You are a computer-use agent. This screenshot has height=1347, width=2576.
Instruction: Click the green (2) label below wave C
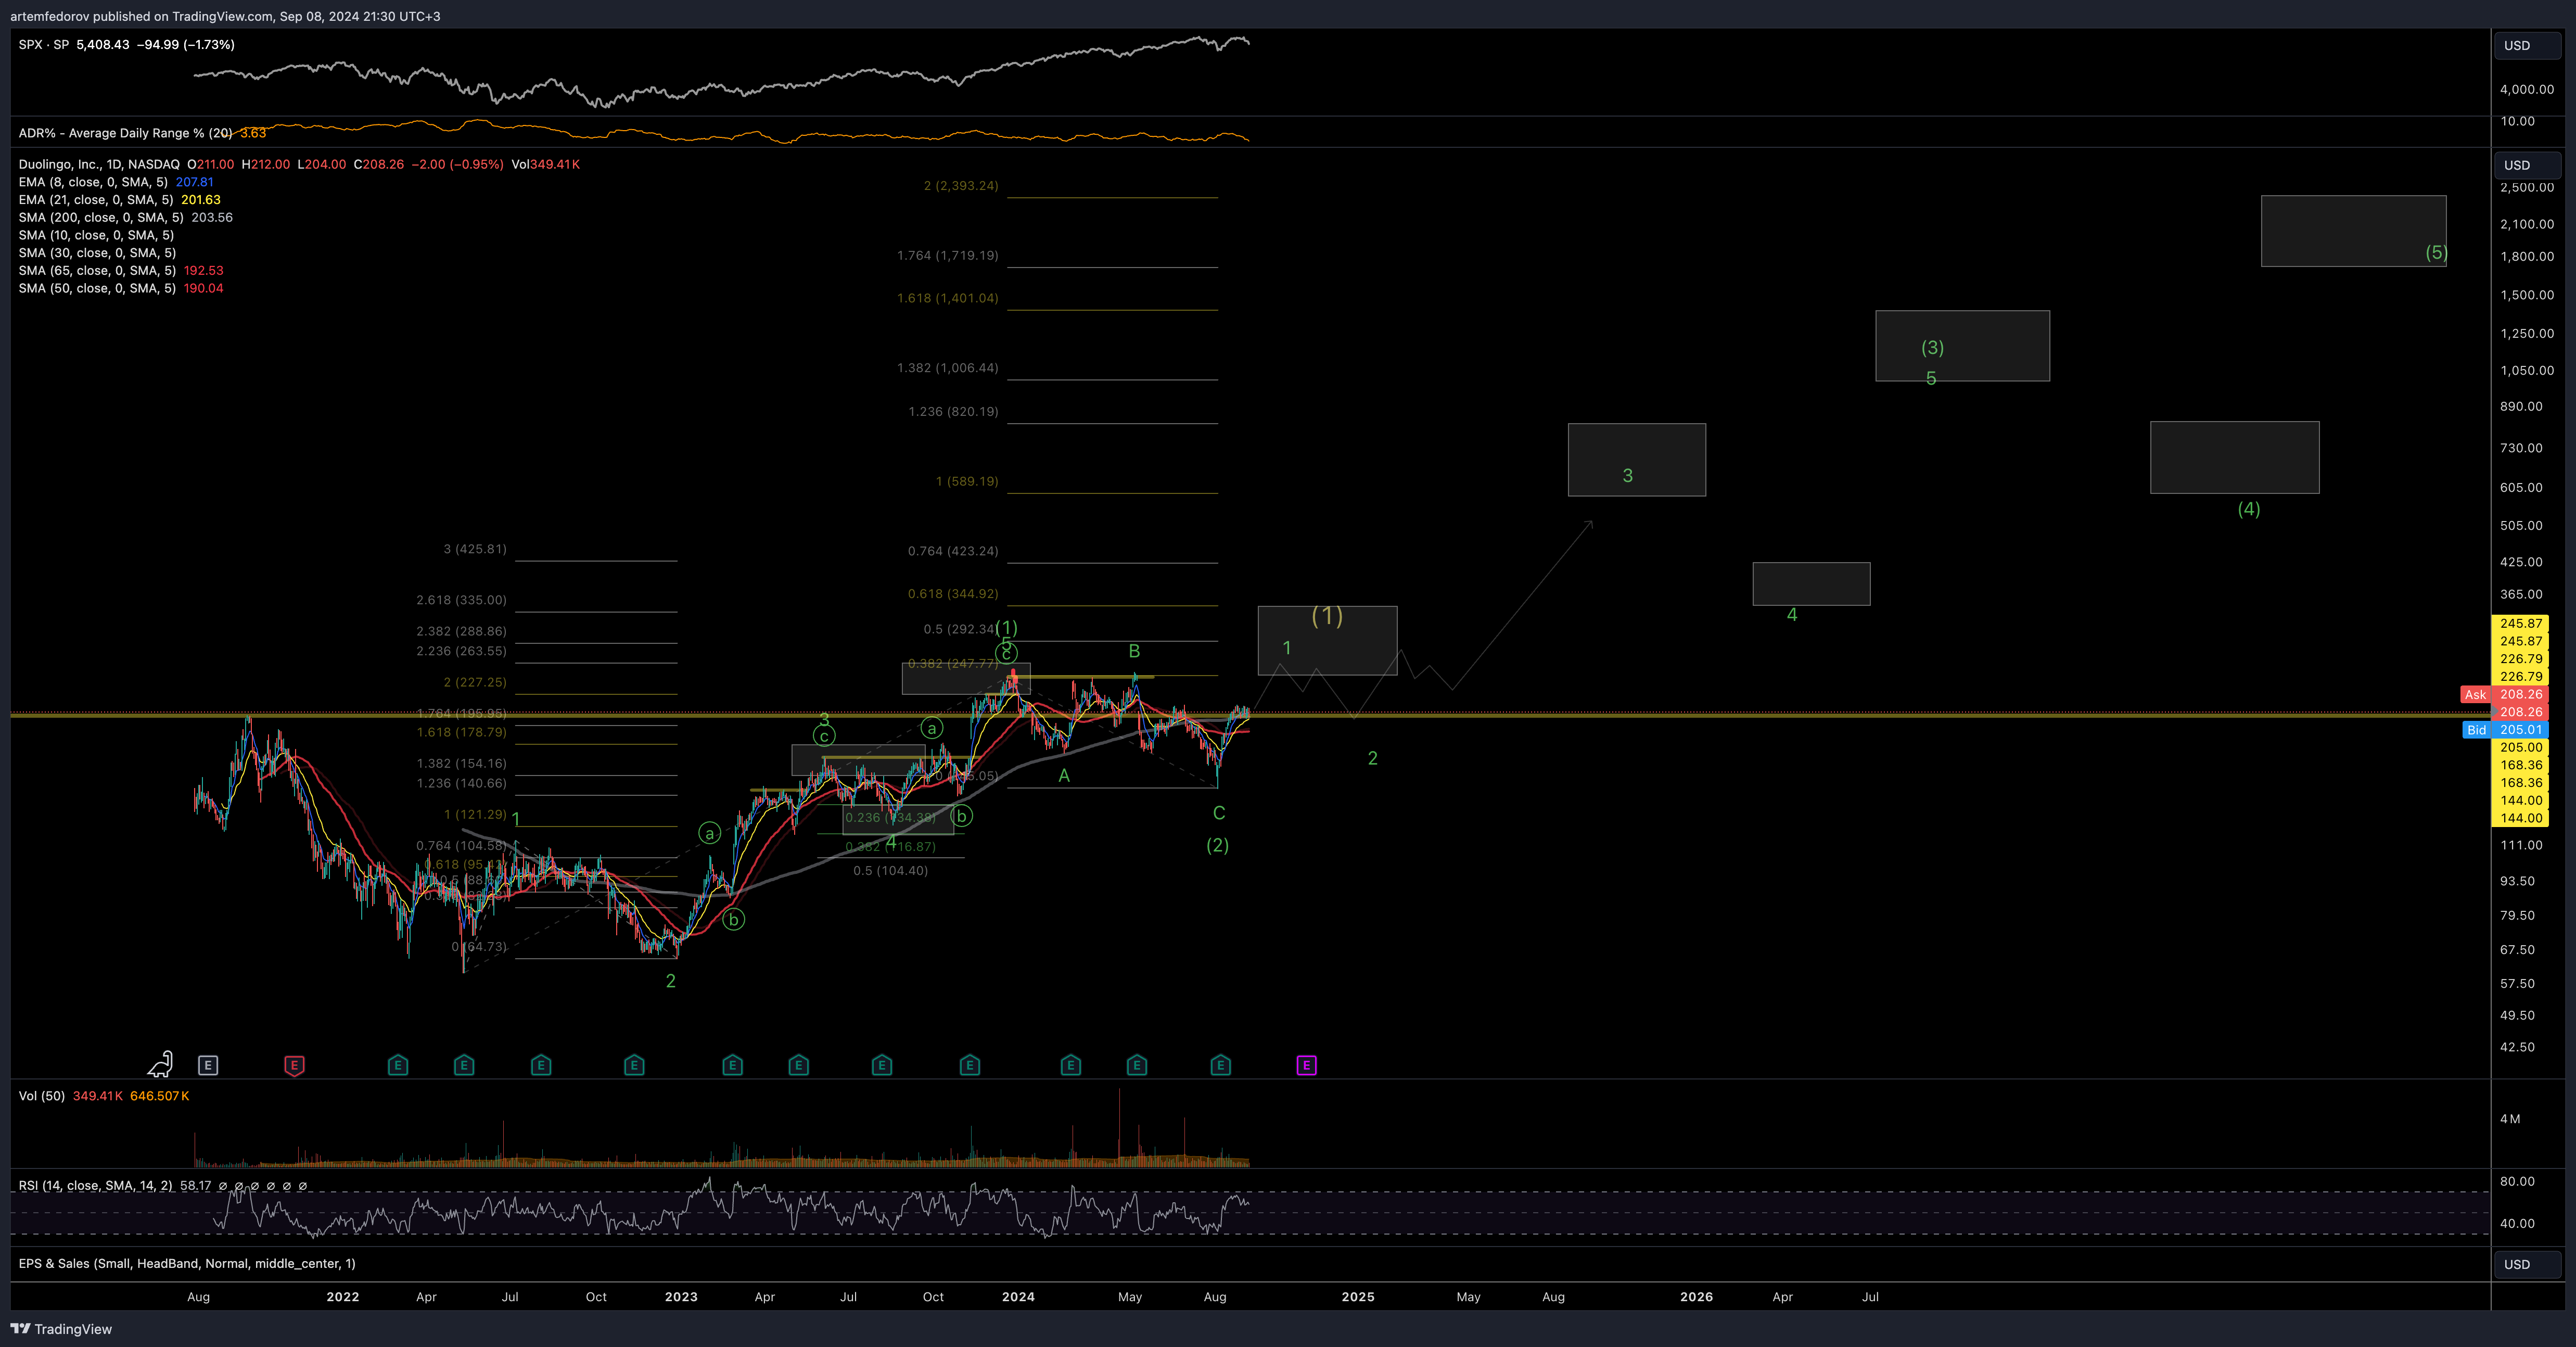pos(1217,845)
